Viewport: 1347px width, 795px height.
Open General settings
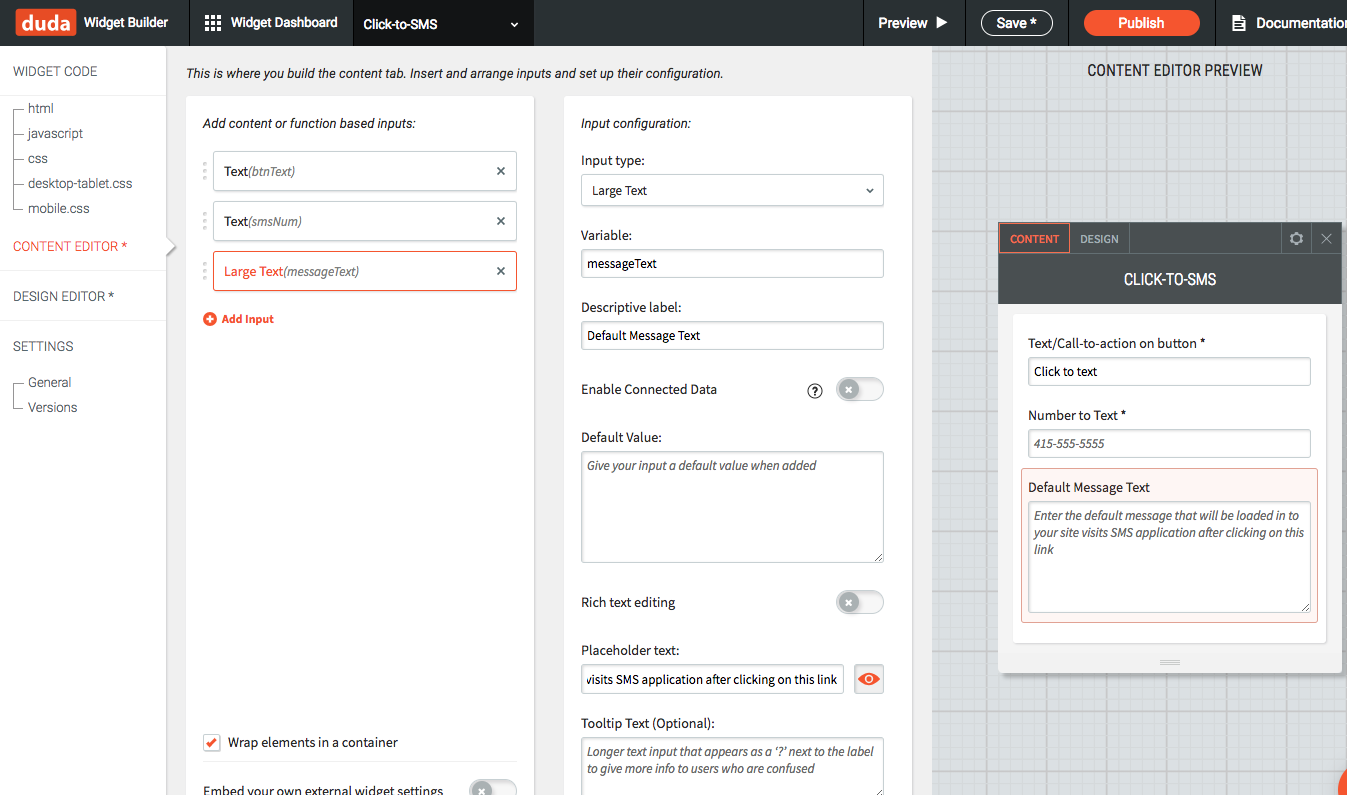coord(50,382)
